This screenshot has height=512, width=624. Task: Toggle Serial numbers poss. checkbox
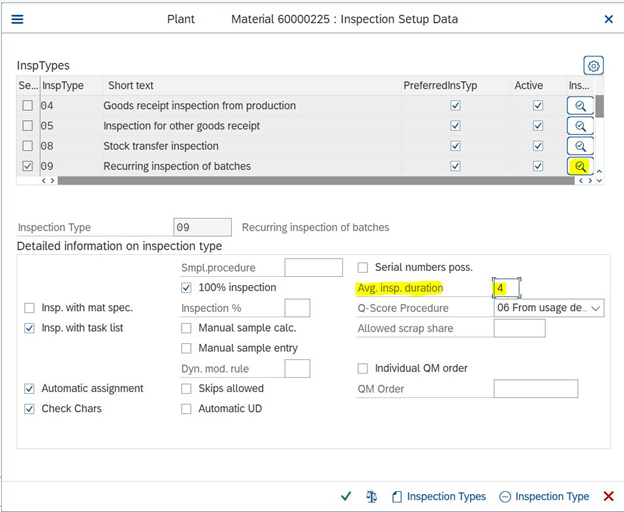coord(363,267)
